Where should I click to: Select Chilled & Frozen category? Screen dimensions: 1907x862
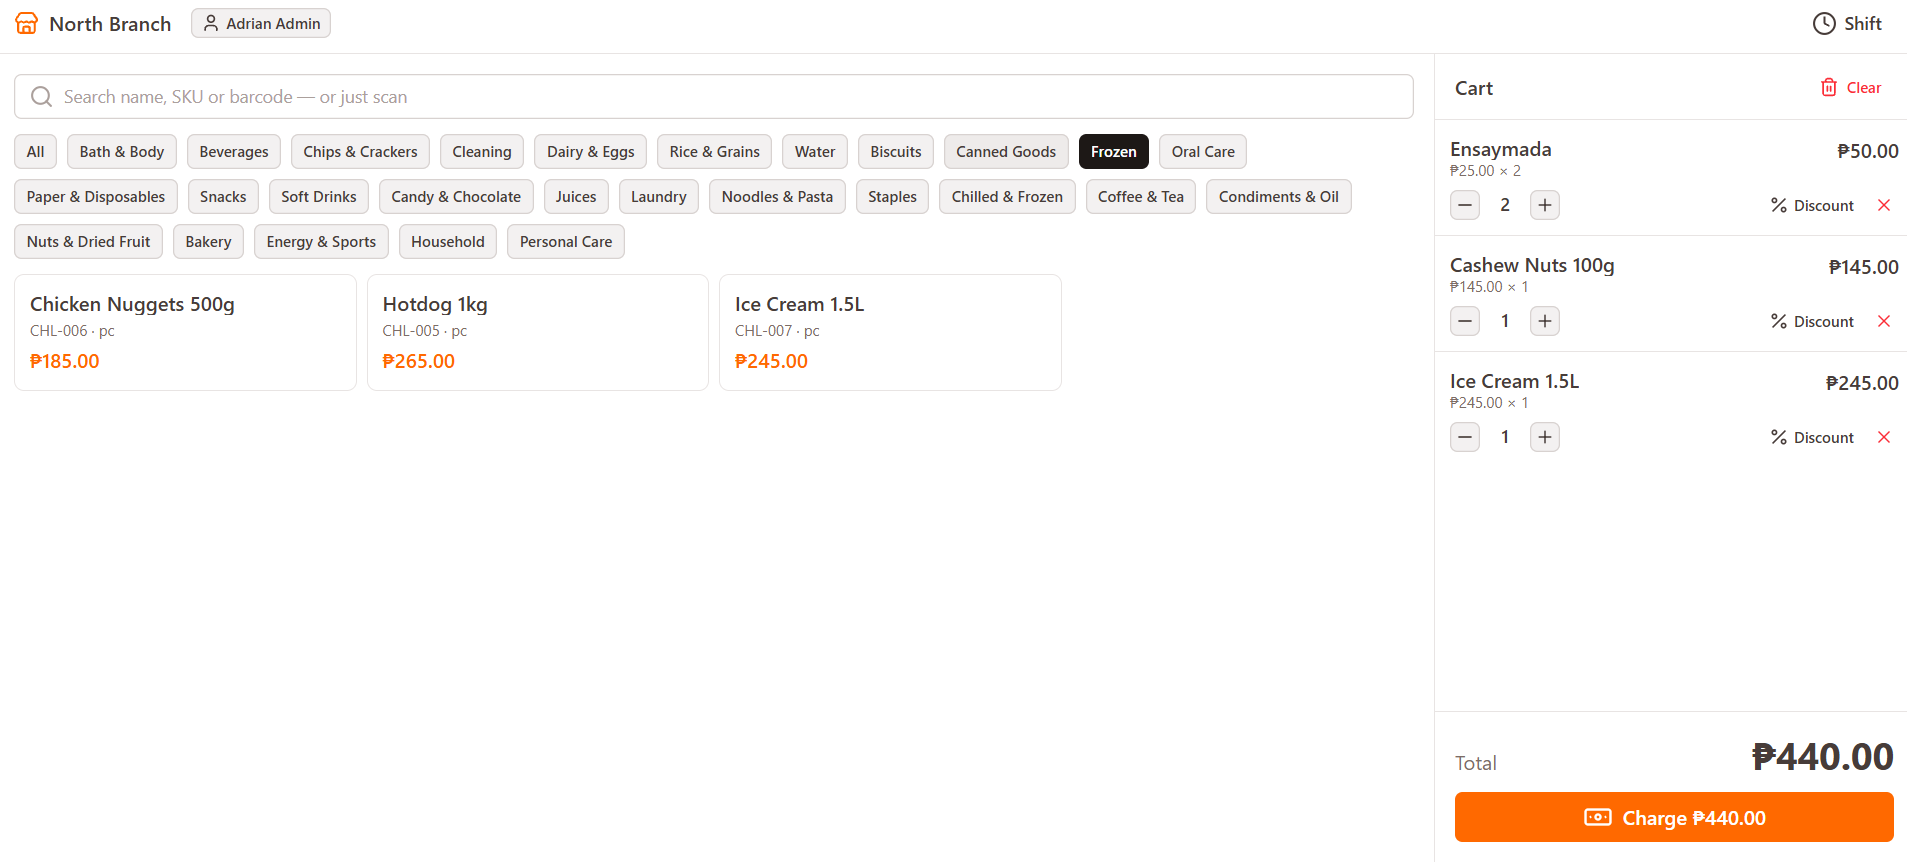point(1007,196)
